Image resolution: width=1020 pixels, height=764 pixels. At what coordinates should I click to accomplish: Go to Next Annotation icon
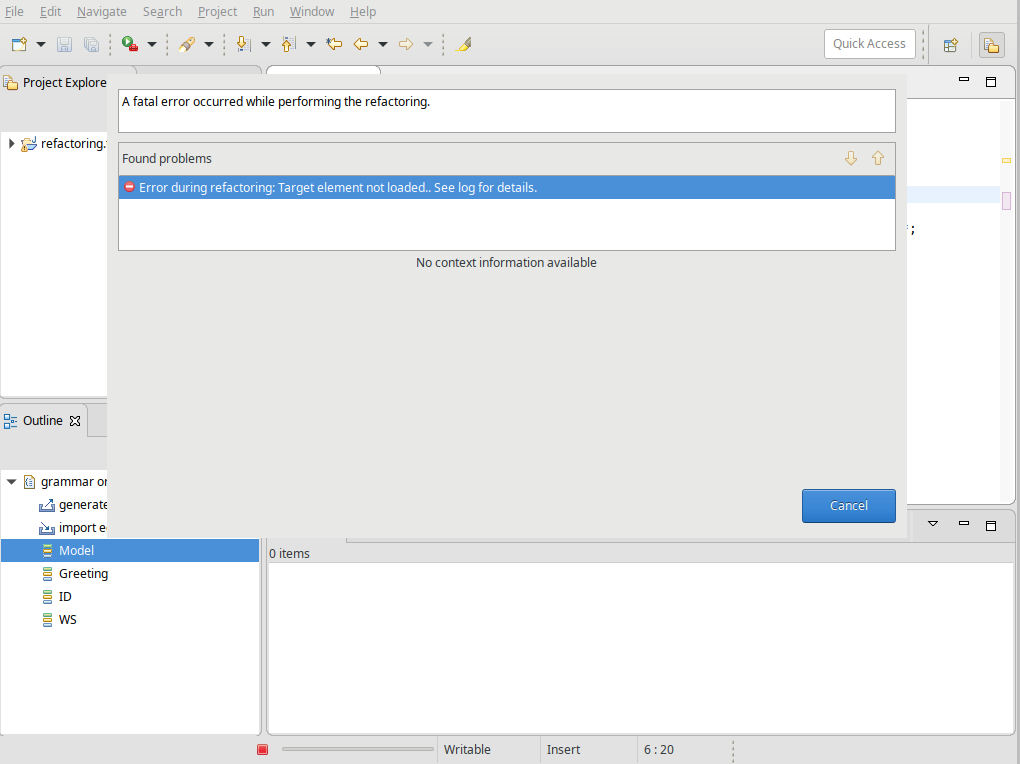243,44
